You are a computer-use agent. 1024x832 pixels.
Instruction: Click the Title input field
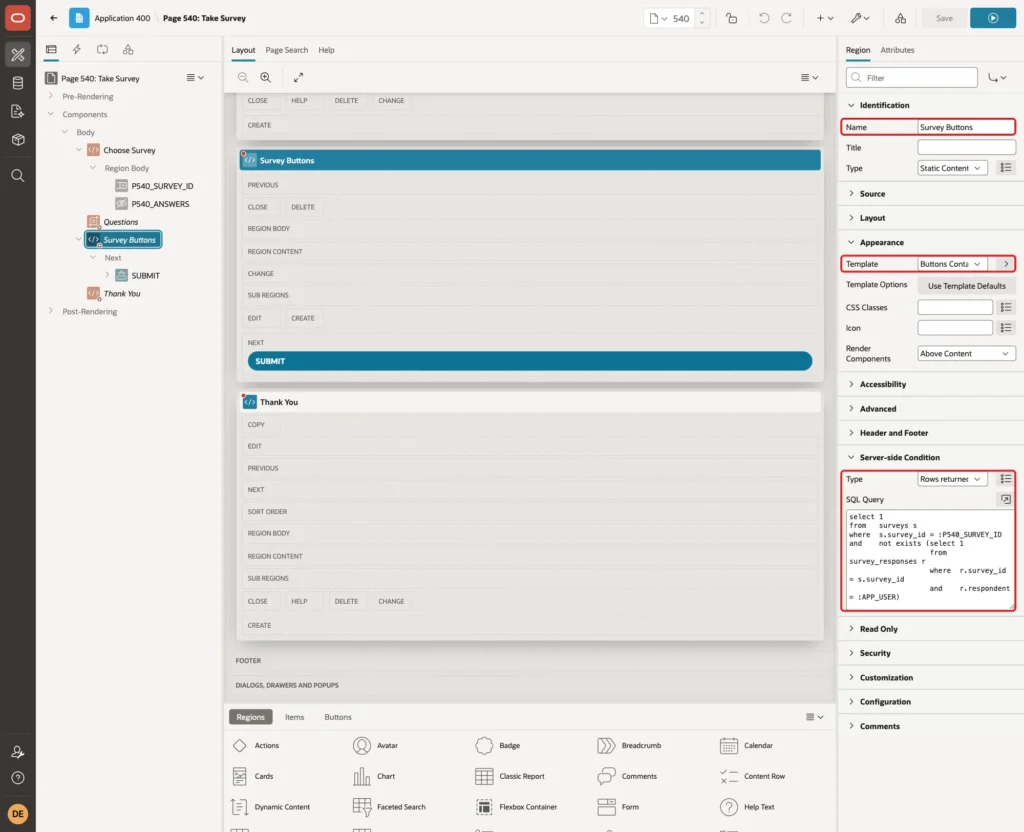[x=966, y=148]
